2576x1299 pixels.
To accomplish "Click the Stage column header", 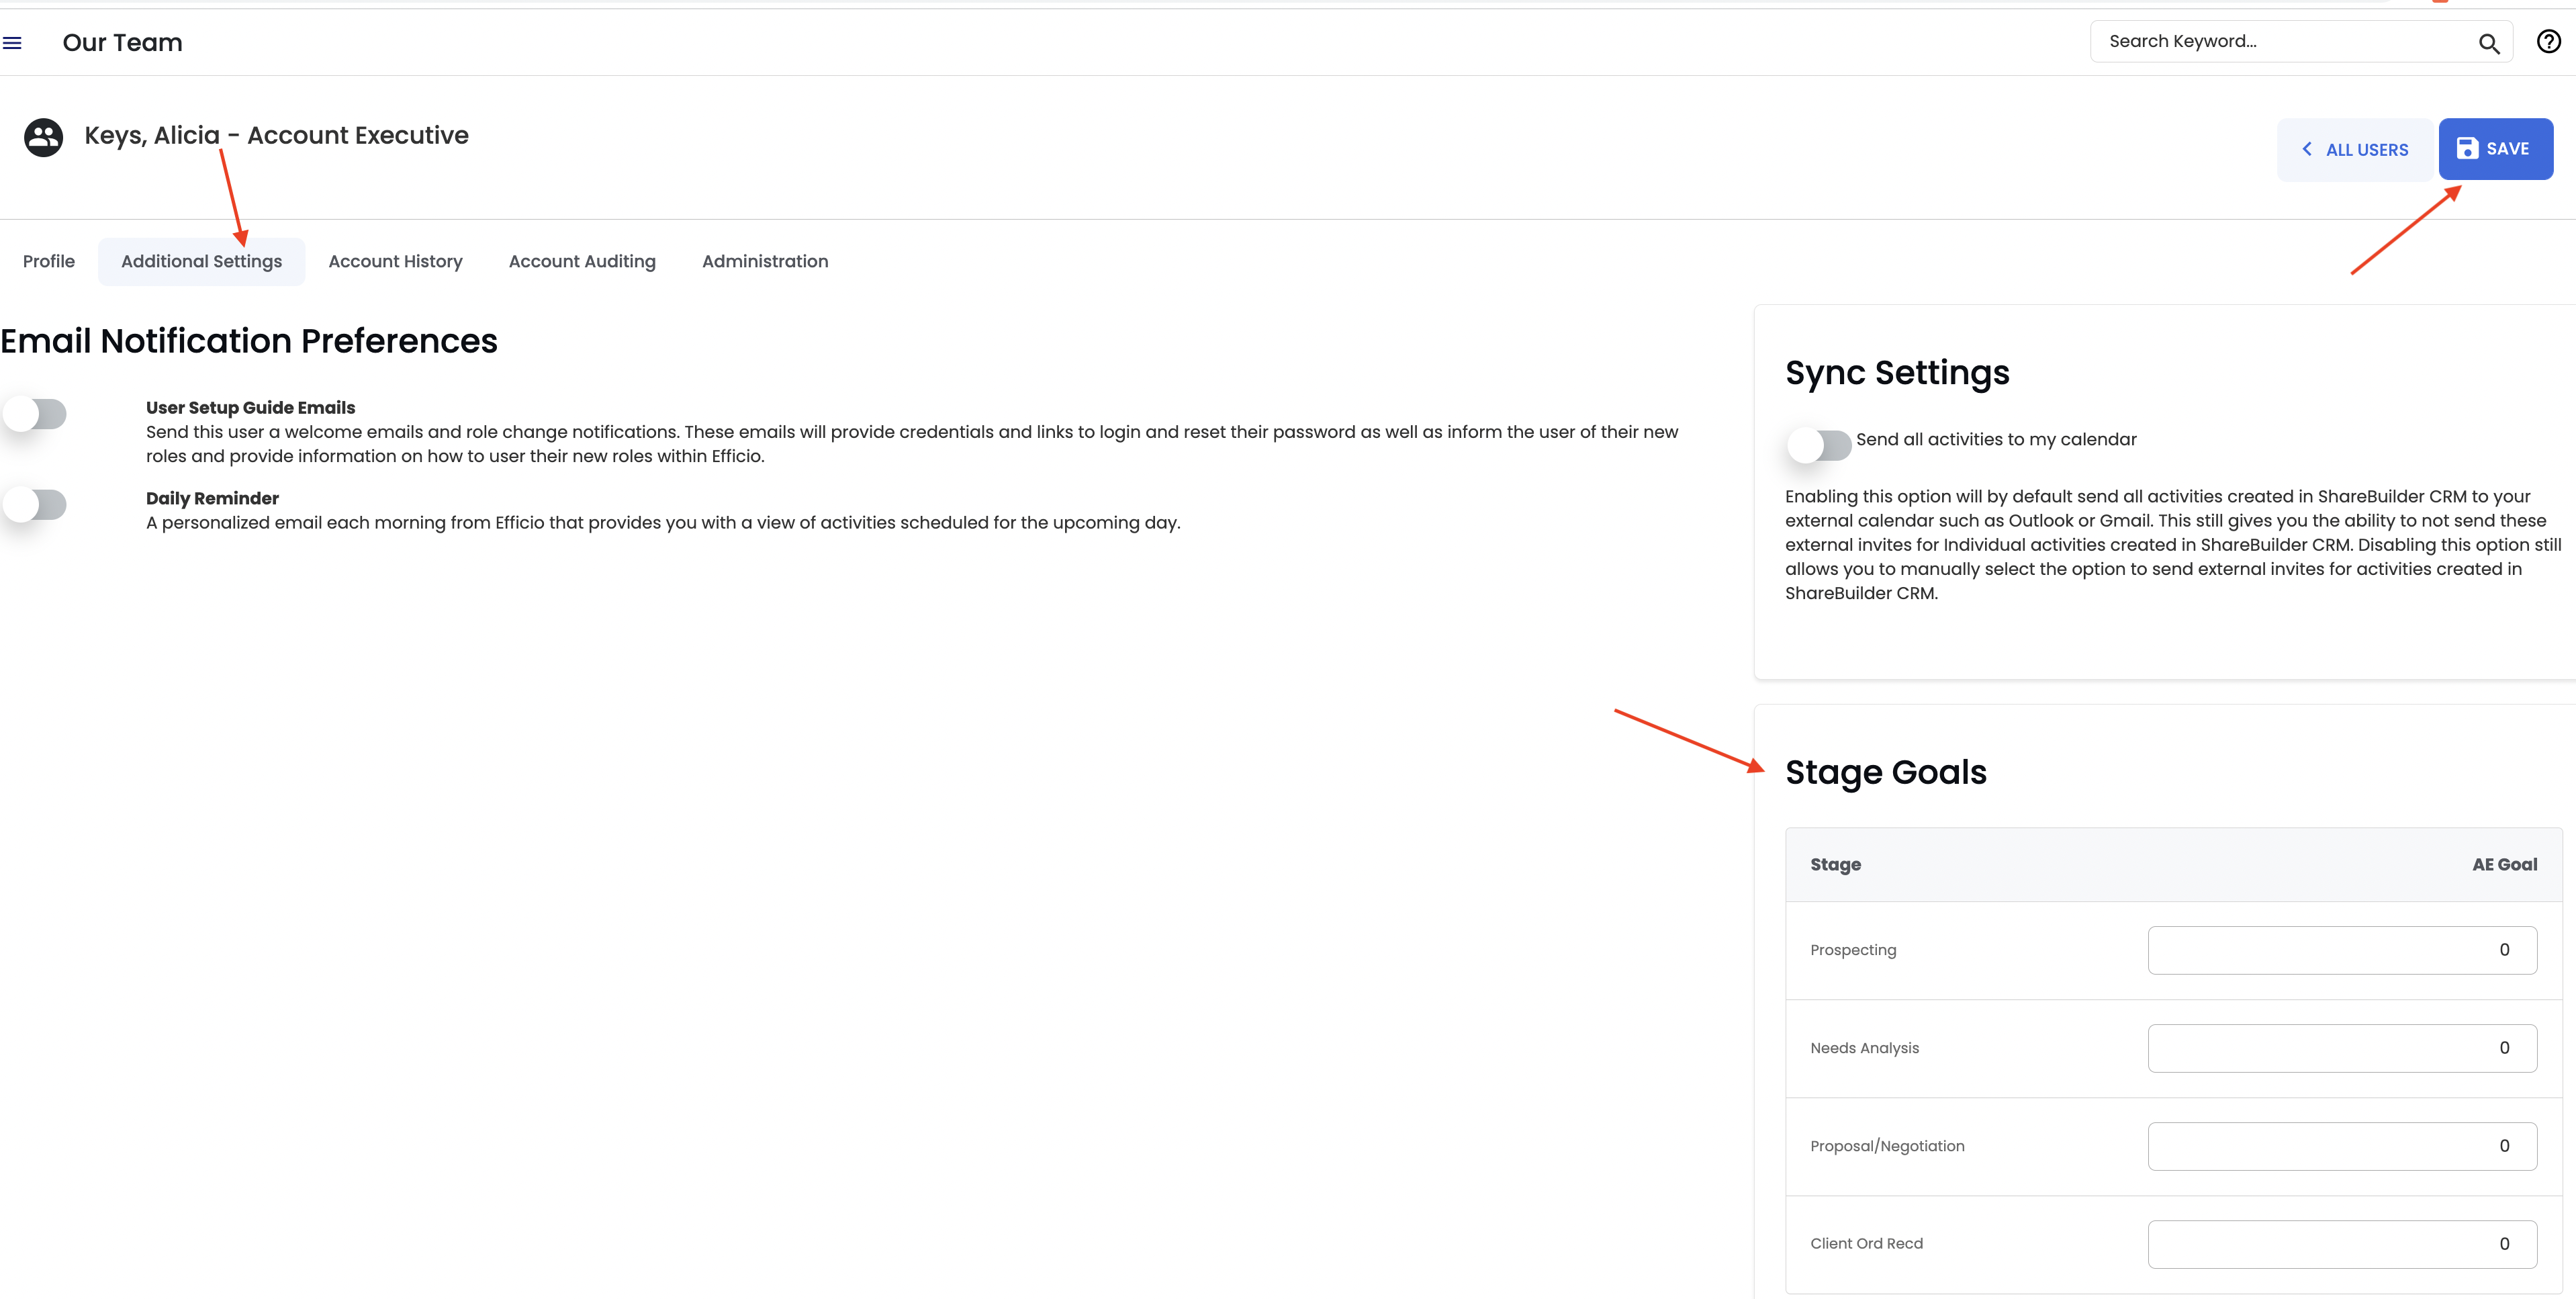I will pyautogui.click(x=1836, y=865).
